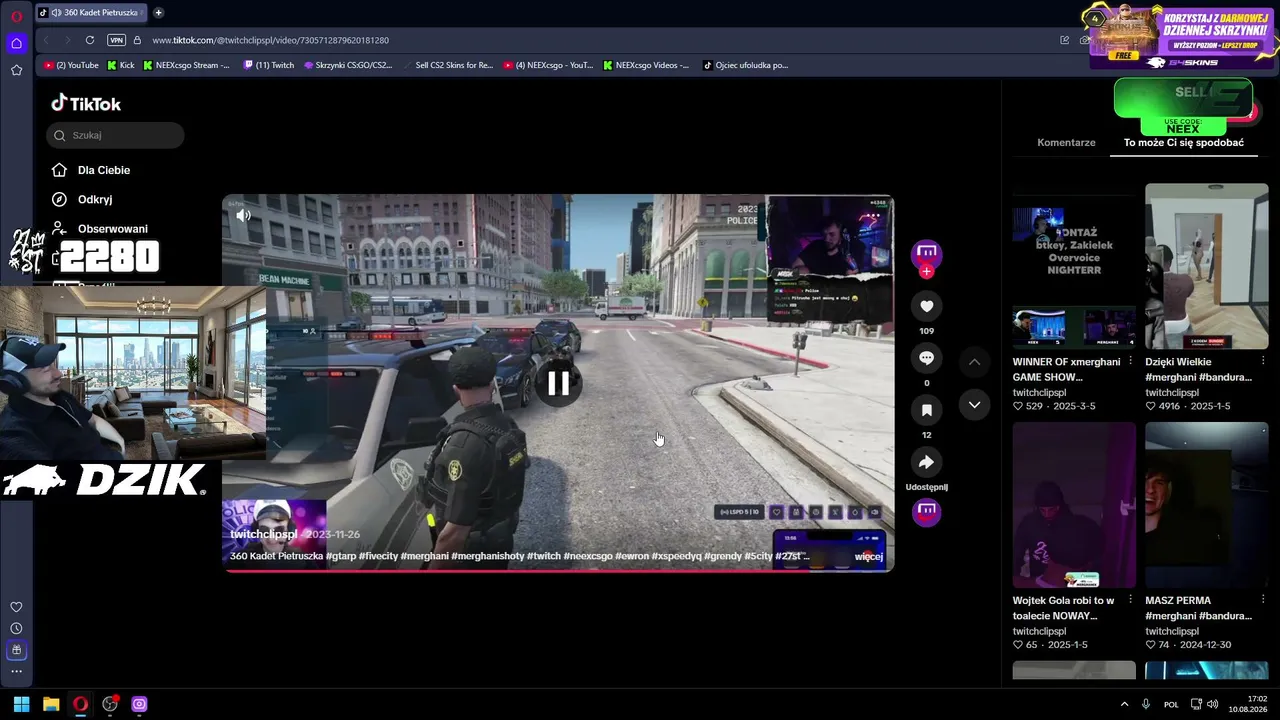Viewport: 1280px width, 720px height.
Task: Click the #twitch hashtag
Action: coord(543,556)
